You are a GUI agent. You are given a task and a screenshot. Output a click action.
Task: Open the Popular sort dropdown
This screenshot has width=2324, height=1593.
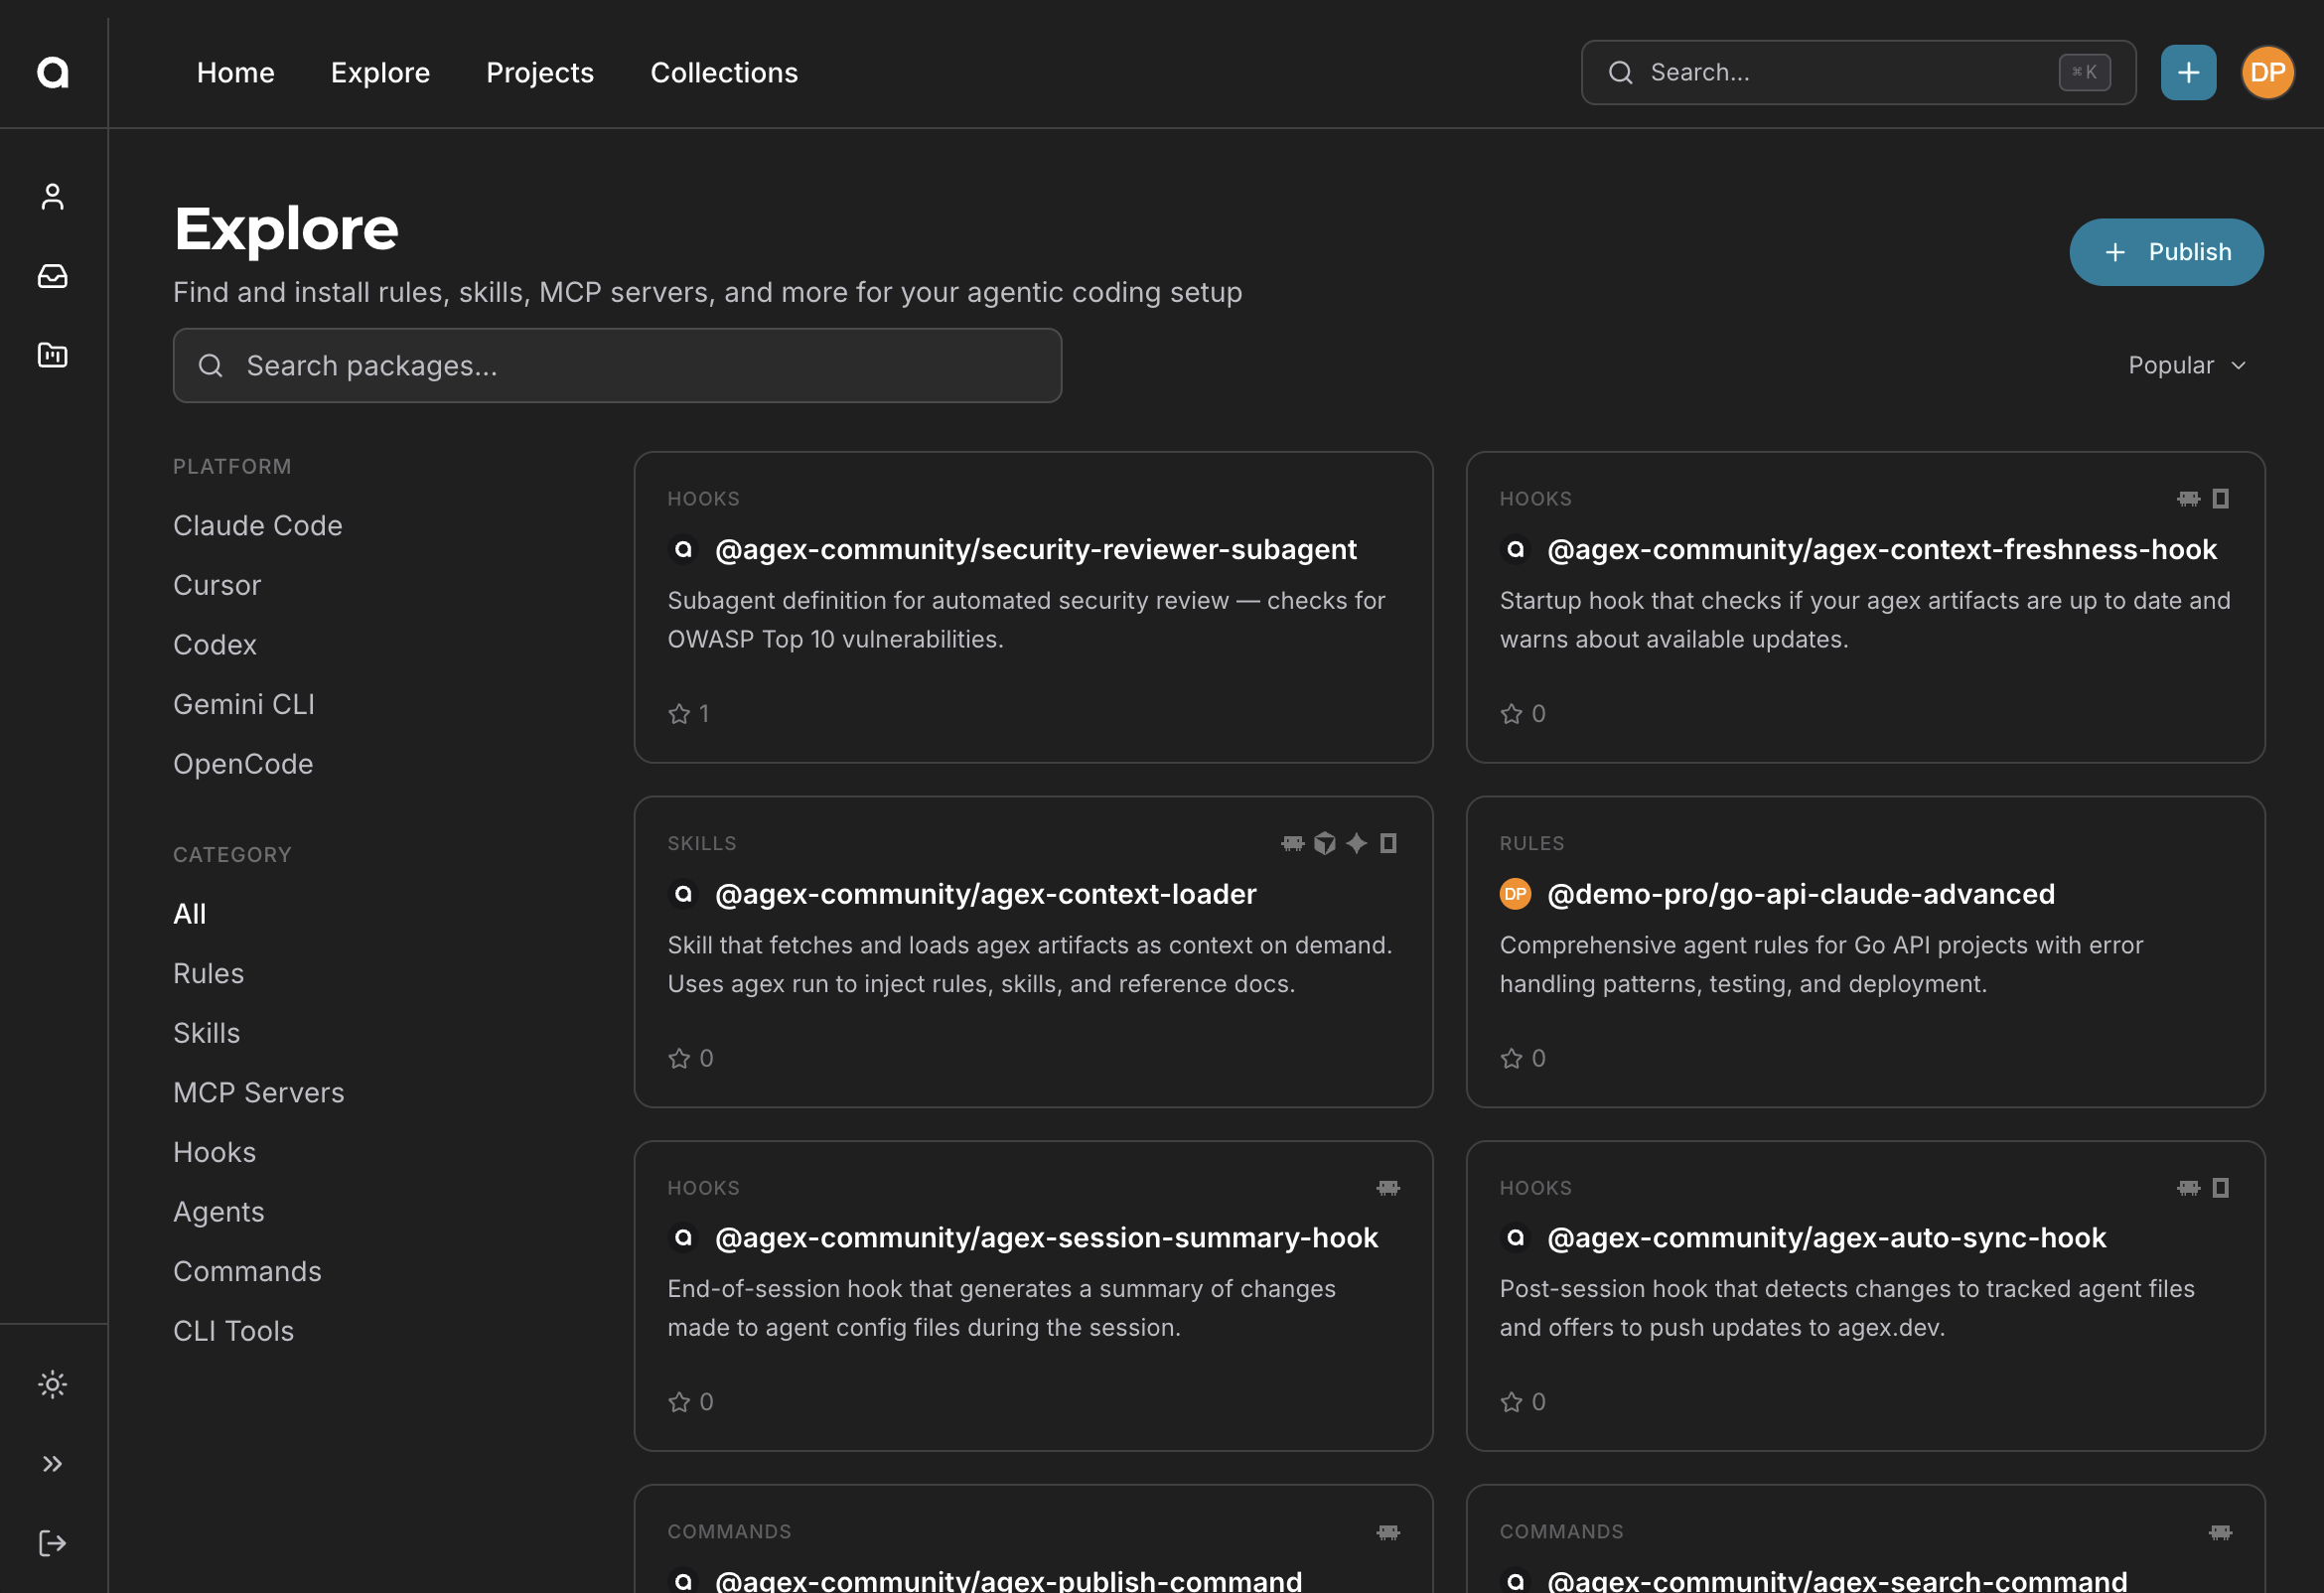(x=2186, y=365)
